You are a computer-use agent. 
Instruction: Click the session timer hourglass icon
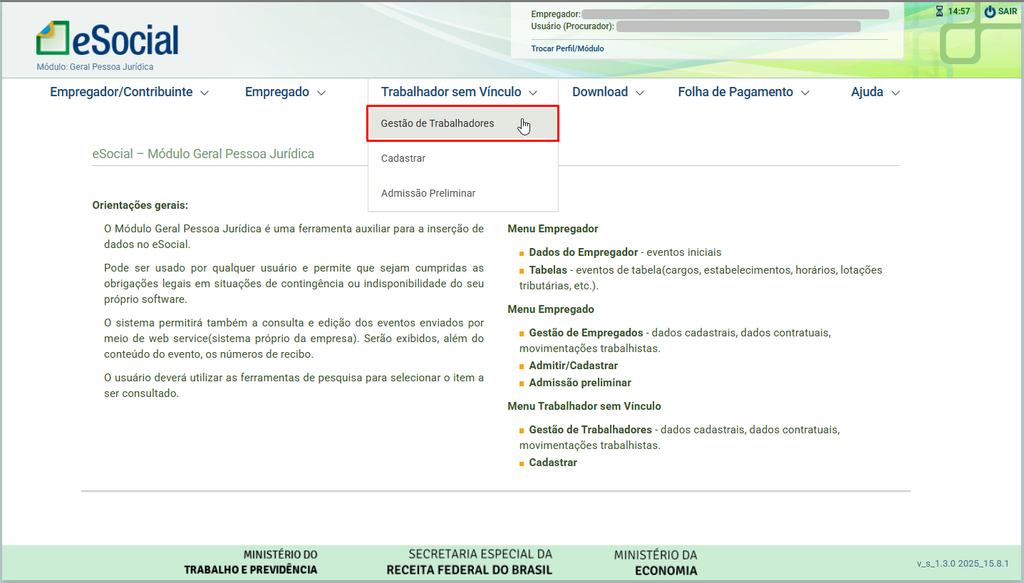click(x=939, y=11)
